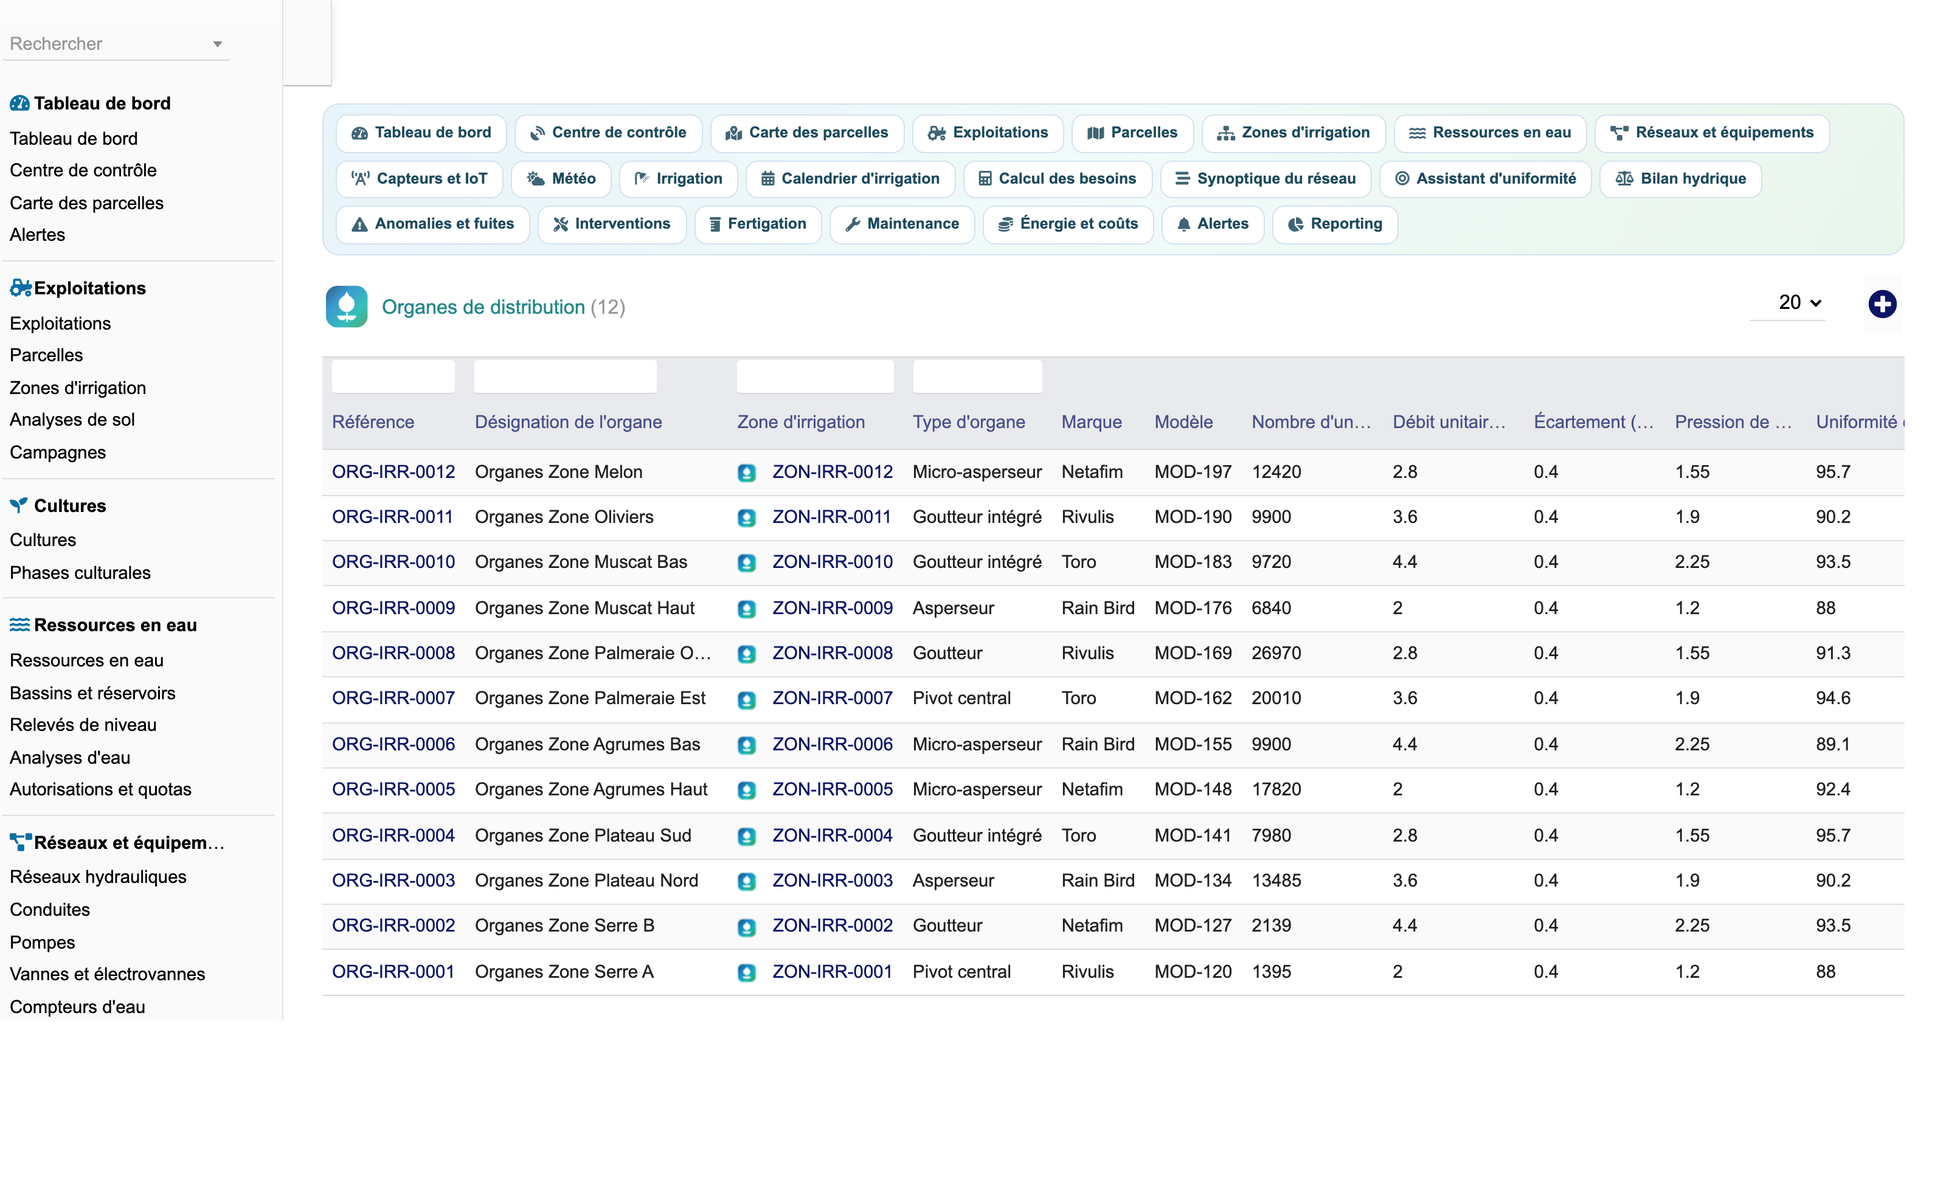
Task: Open Alertes in the top navigation
Action: [x=1213, y=224]
